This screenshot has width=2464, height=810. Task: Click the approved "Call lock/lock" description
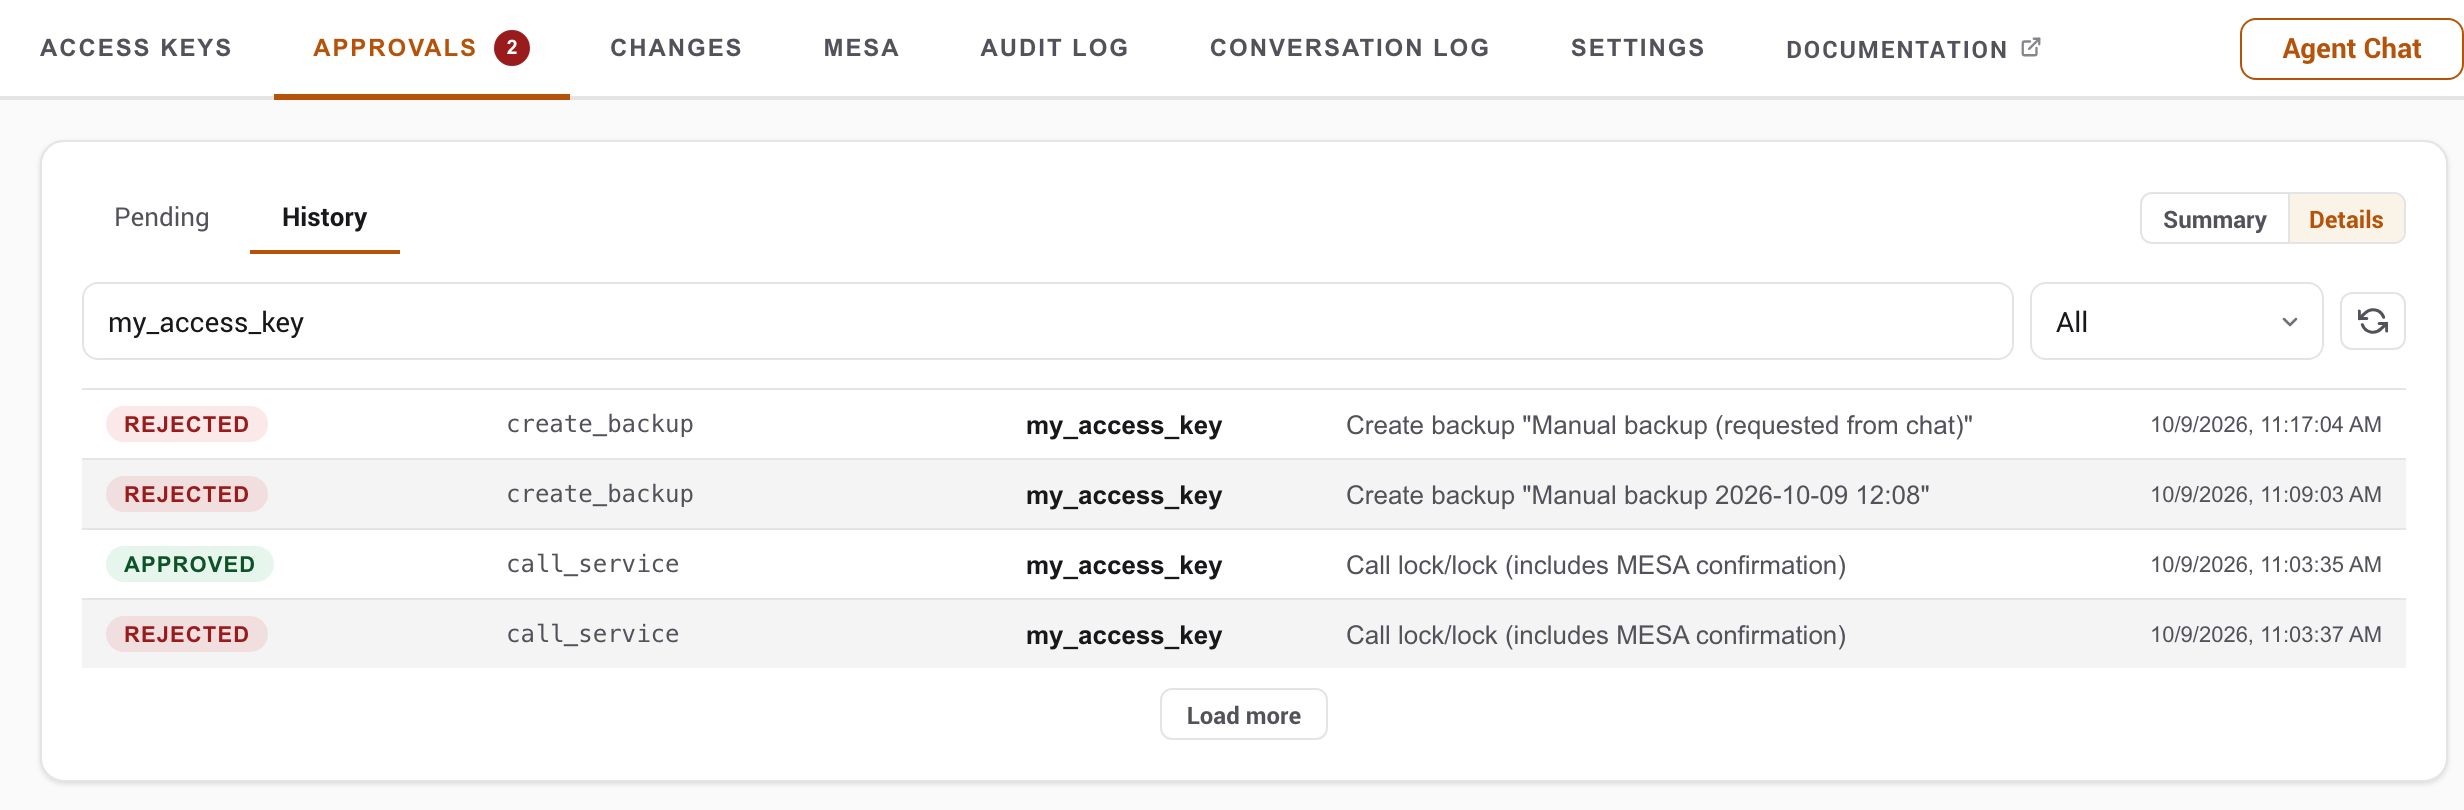[x=1595, y=565]
